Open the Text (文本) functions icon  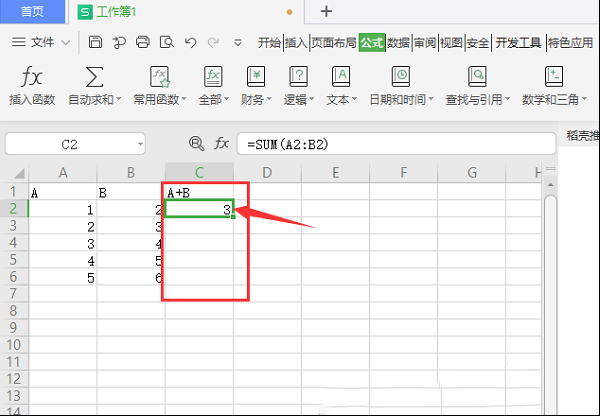(x=341, y=77)
